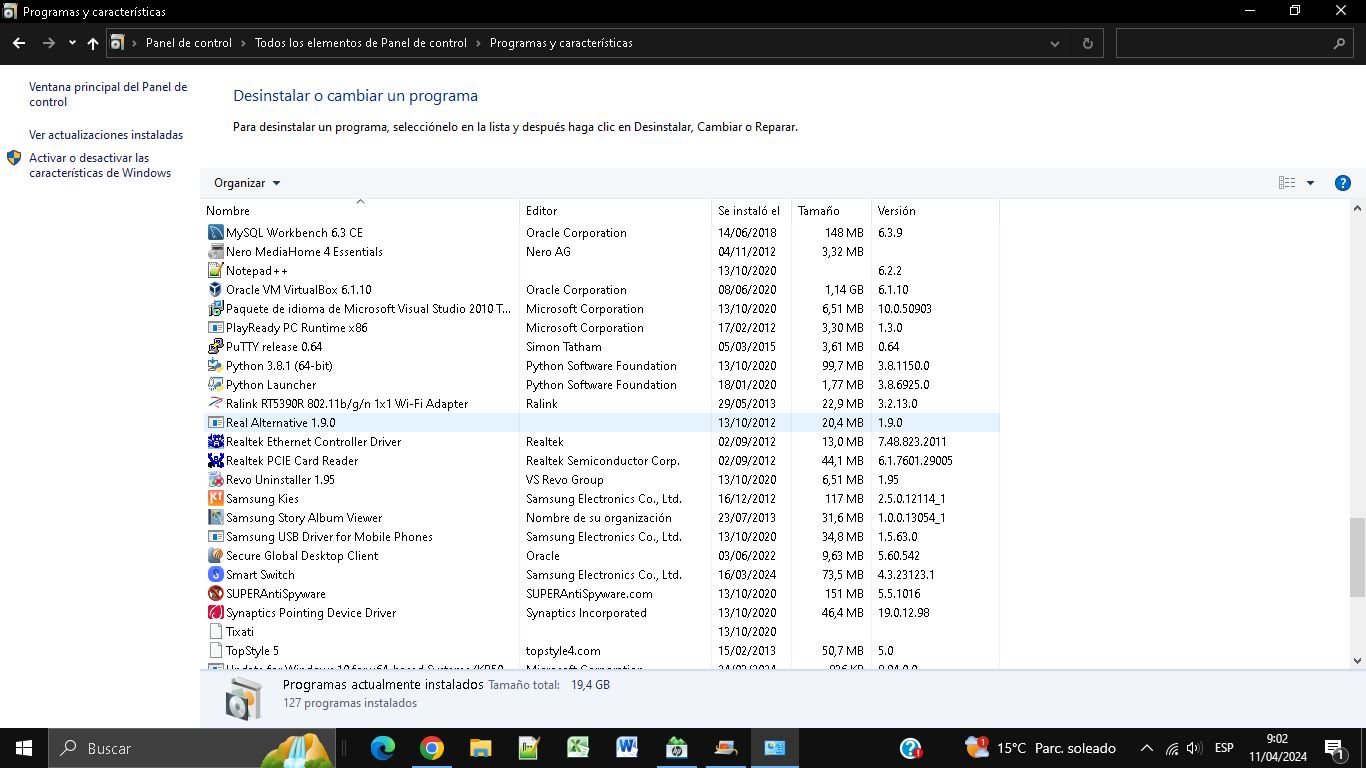Open Excel from the taskbar
The width and height of the screenshot is (1366, 768).
coord(578,748)
